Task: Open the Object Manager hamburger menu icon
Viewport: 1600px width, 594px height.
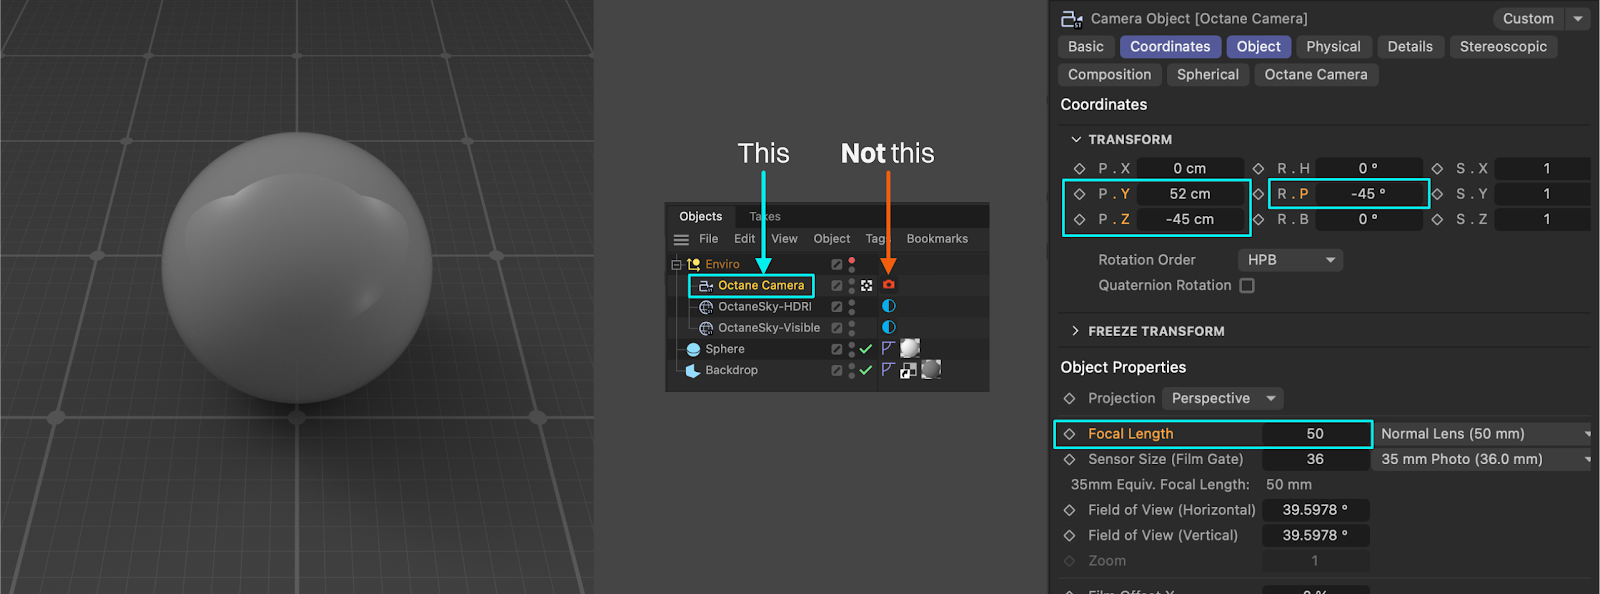Action: (681, 239)
